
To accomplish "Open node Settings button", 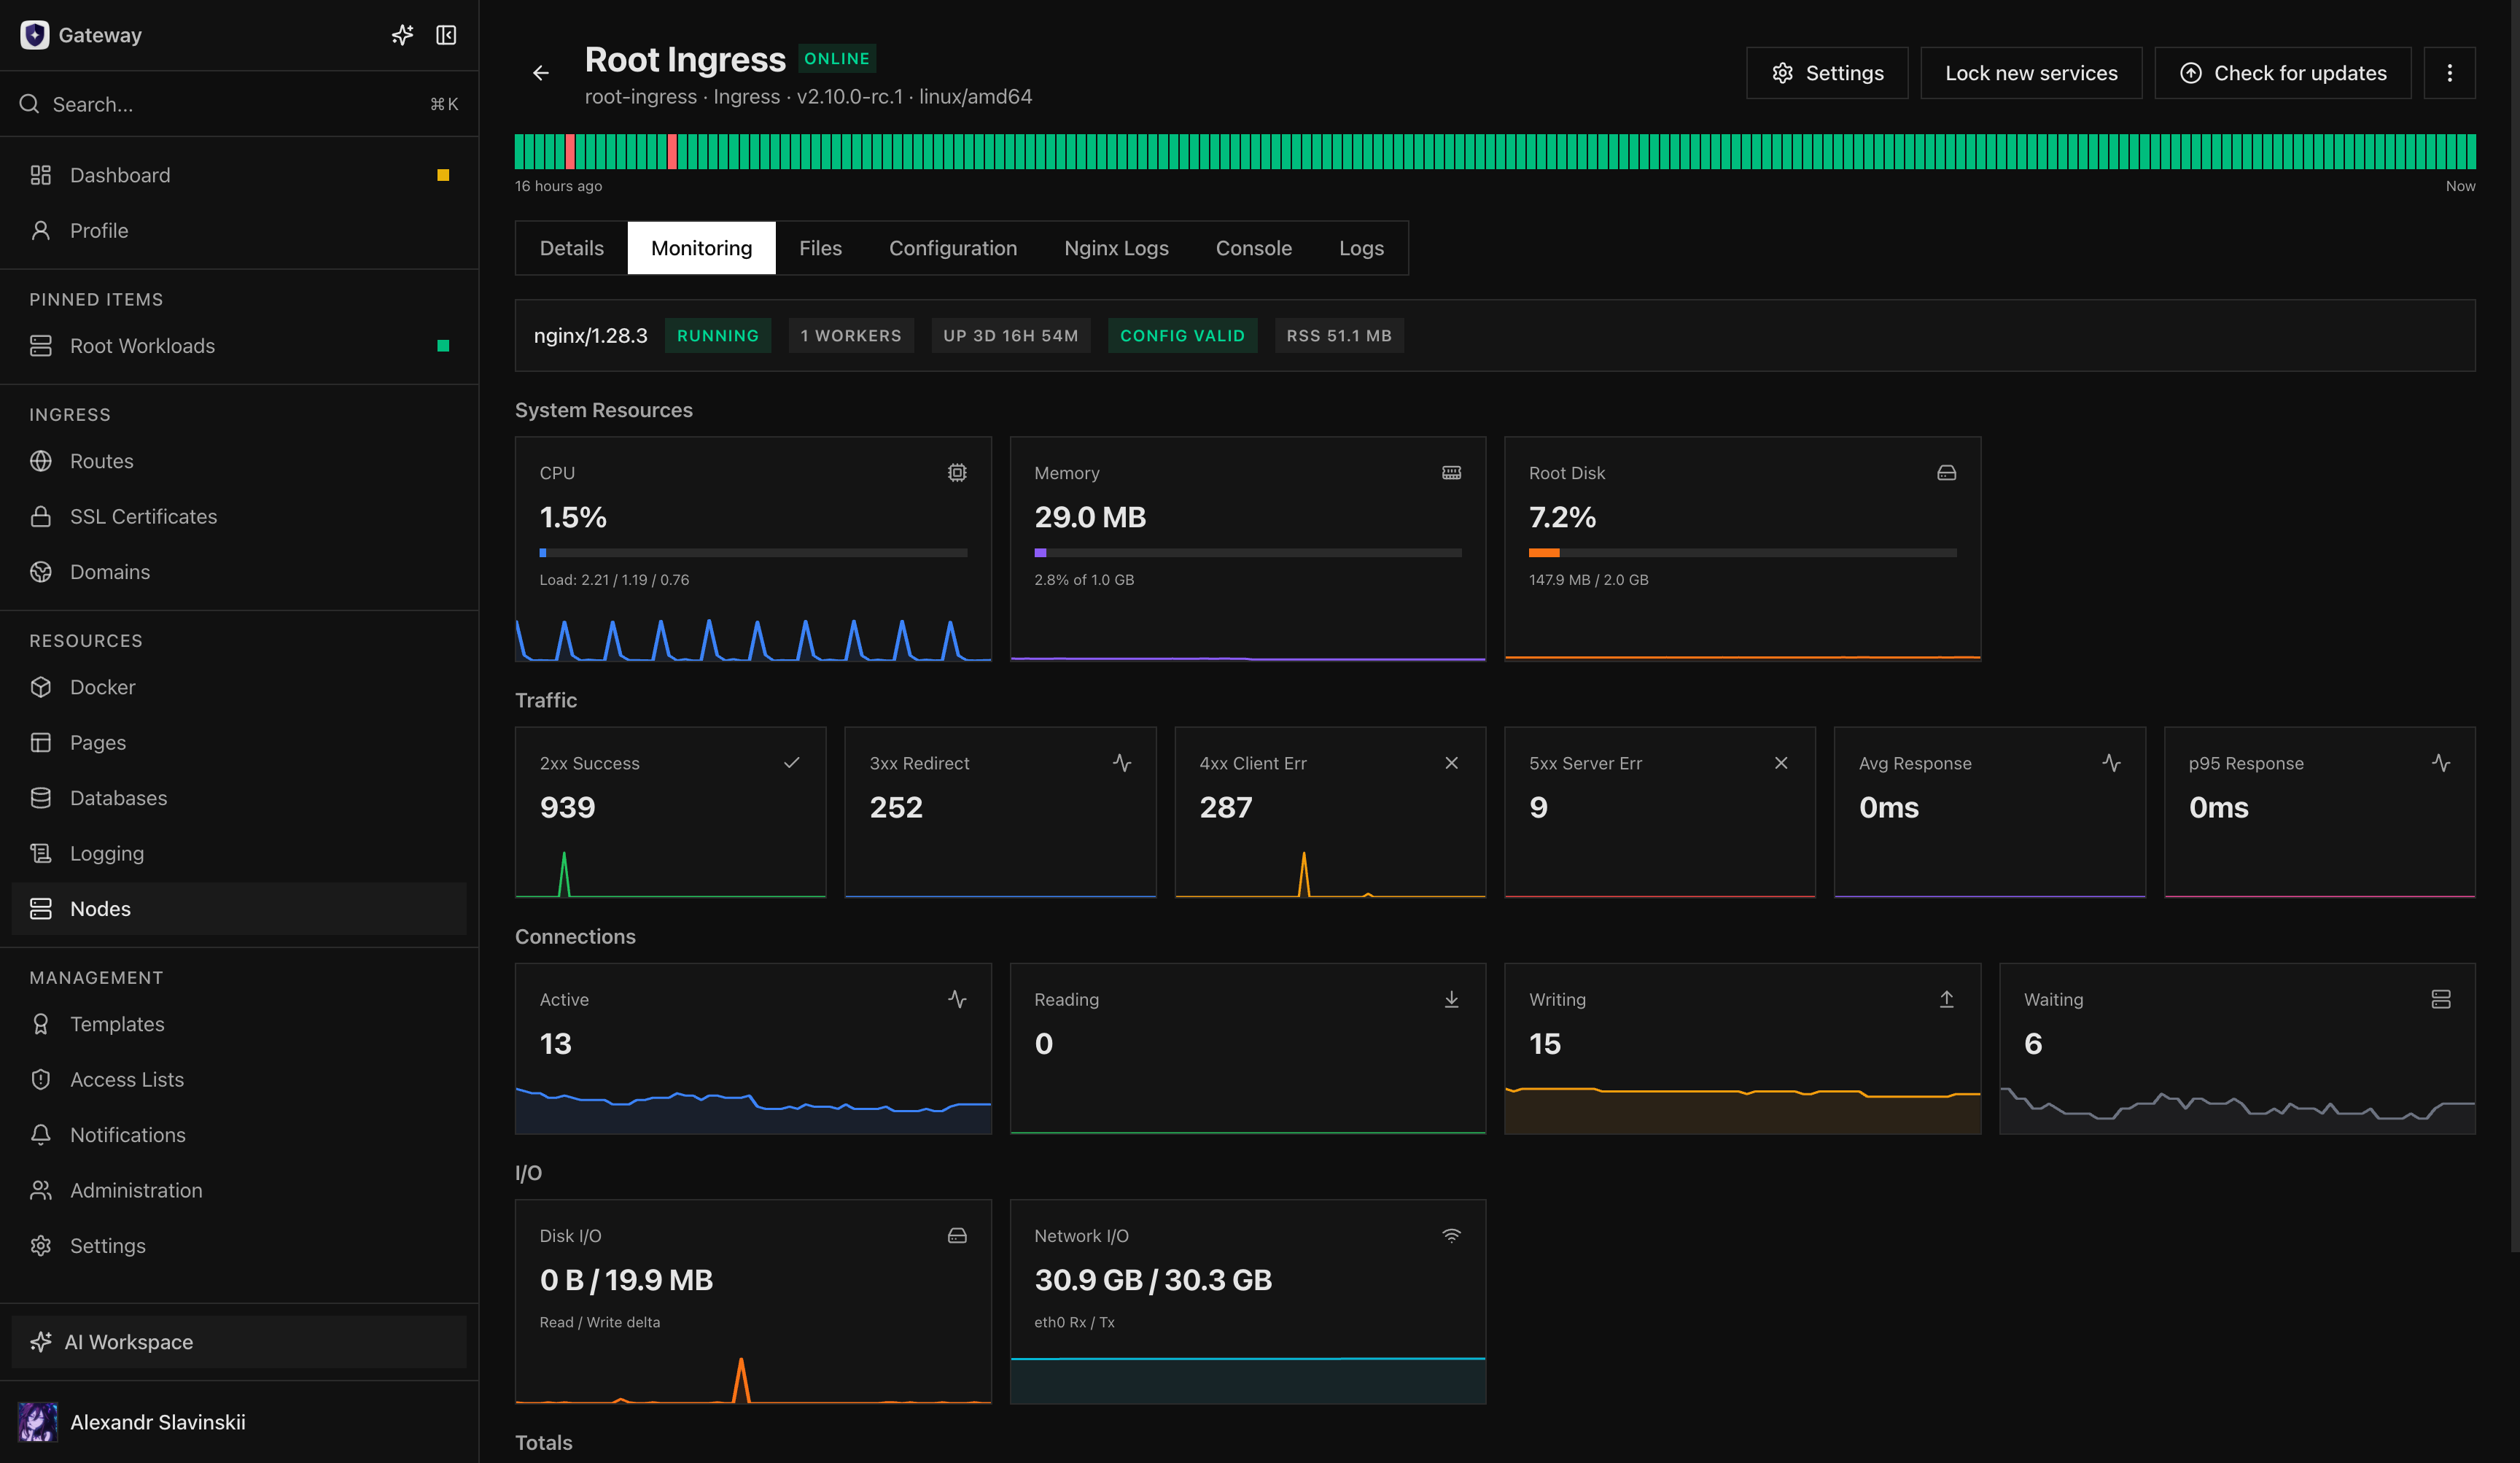I will pos(1827,73).
